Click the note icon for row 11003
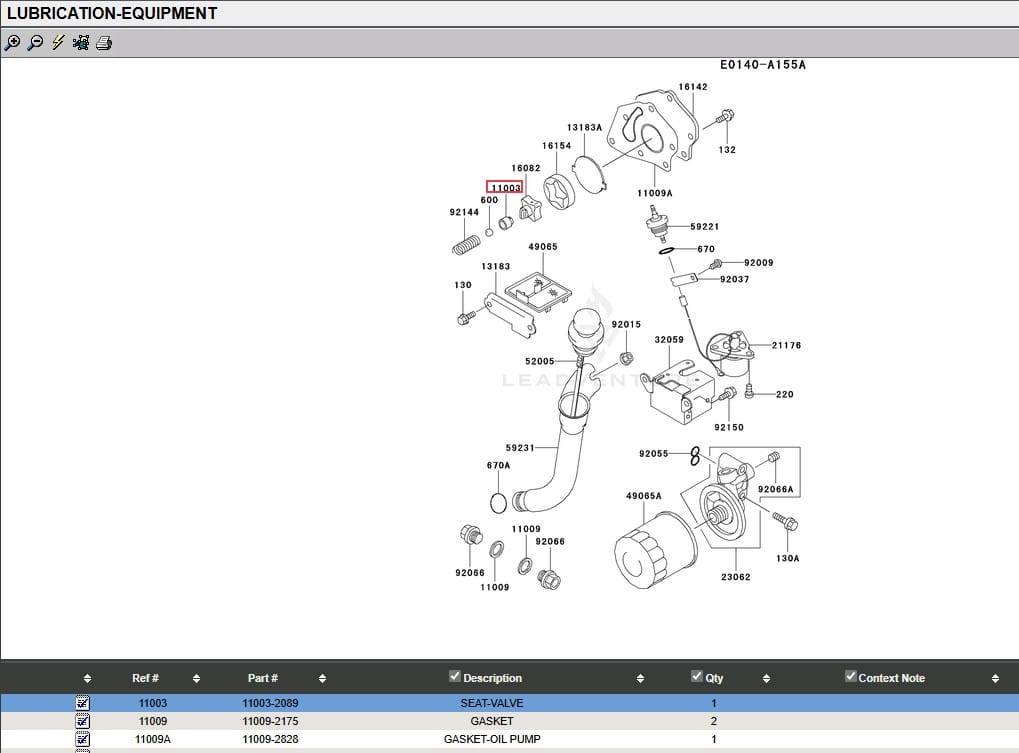 click(x=83, y=703)
